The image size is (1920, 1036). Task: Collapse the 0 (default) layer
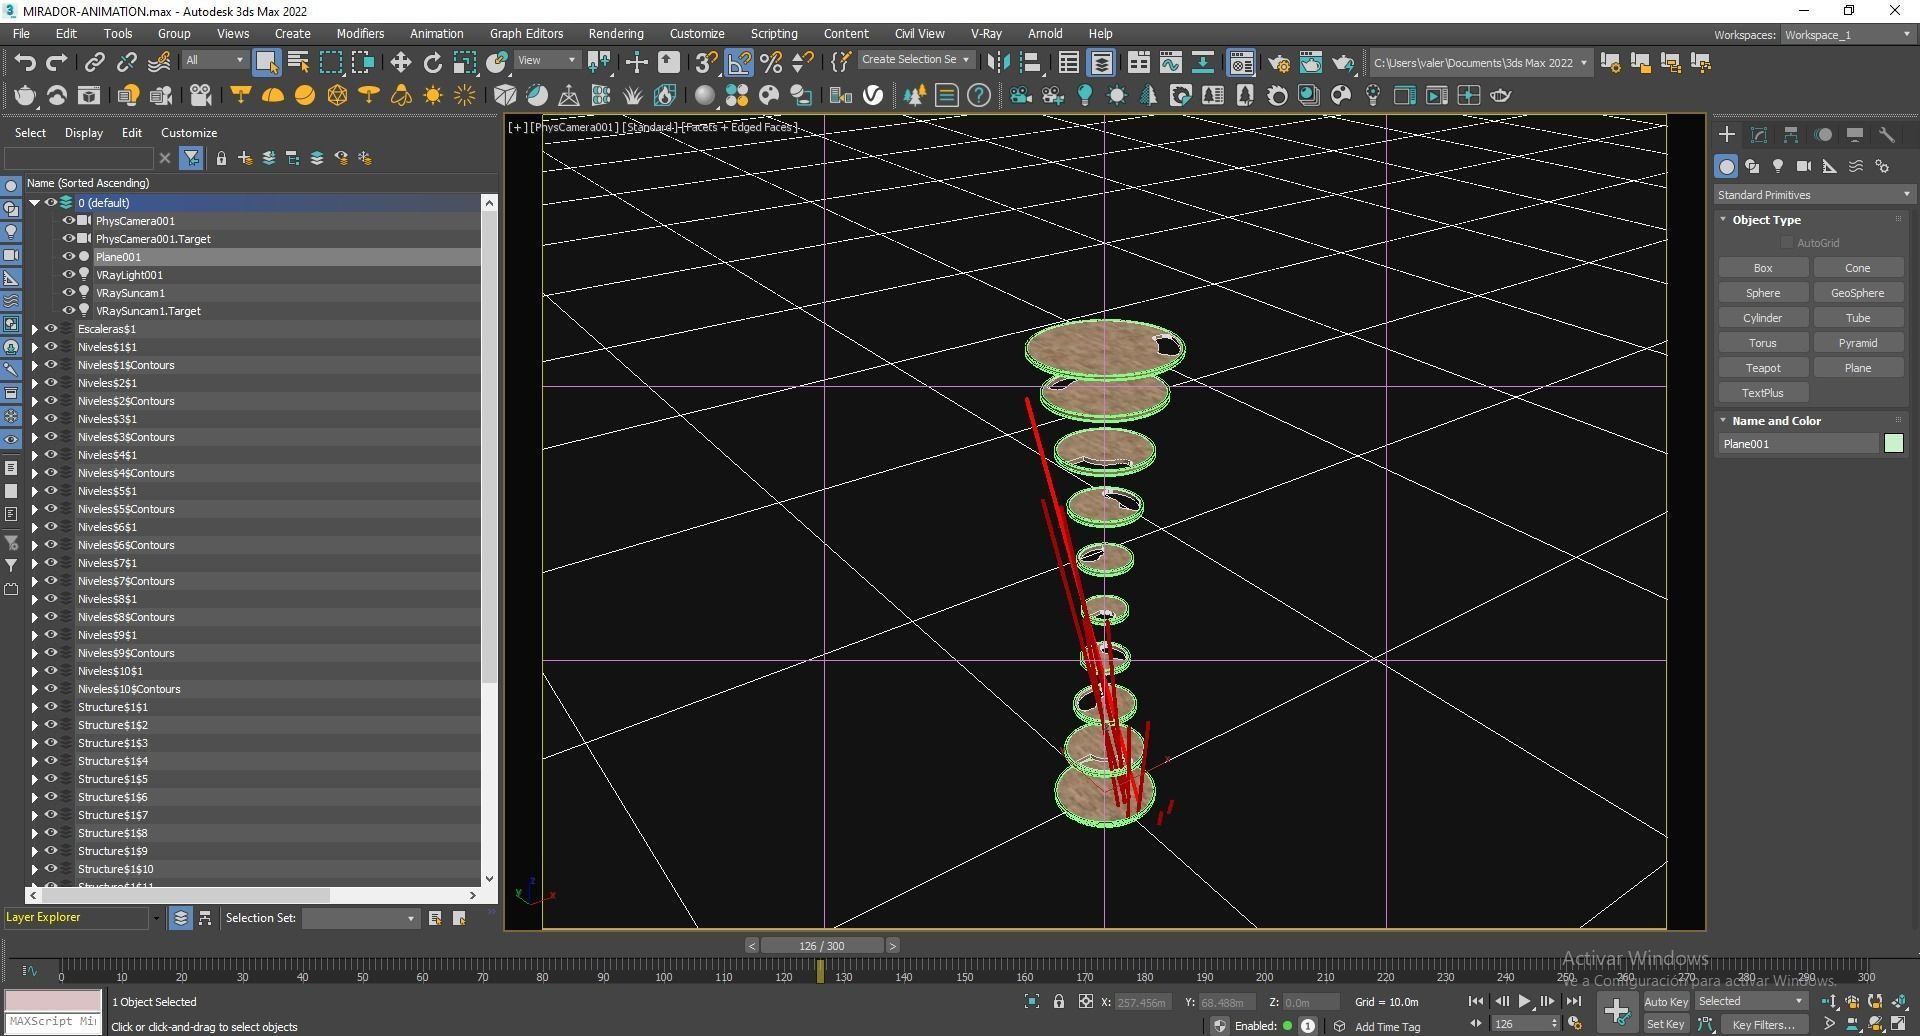tap(35, 202)
